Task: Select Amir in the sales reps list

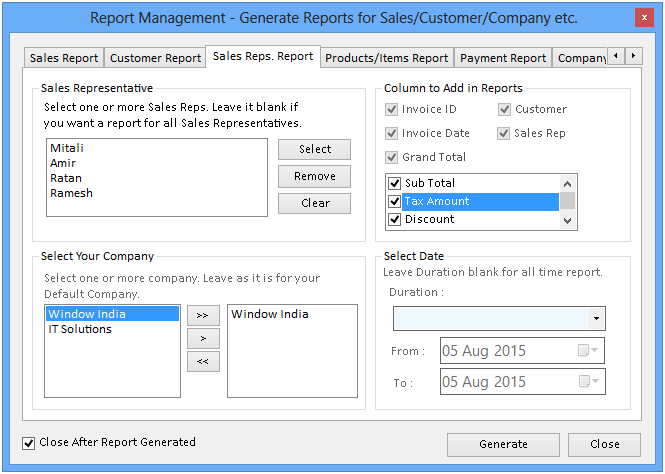Action: (63, 163)
